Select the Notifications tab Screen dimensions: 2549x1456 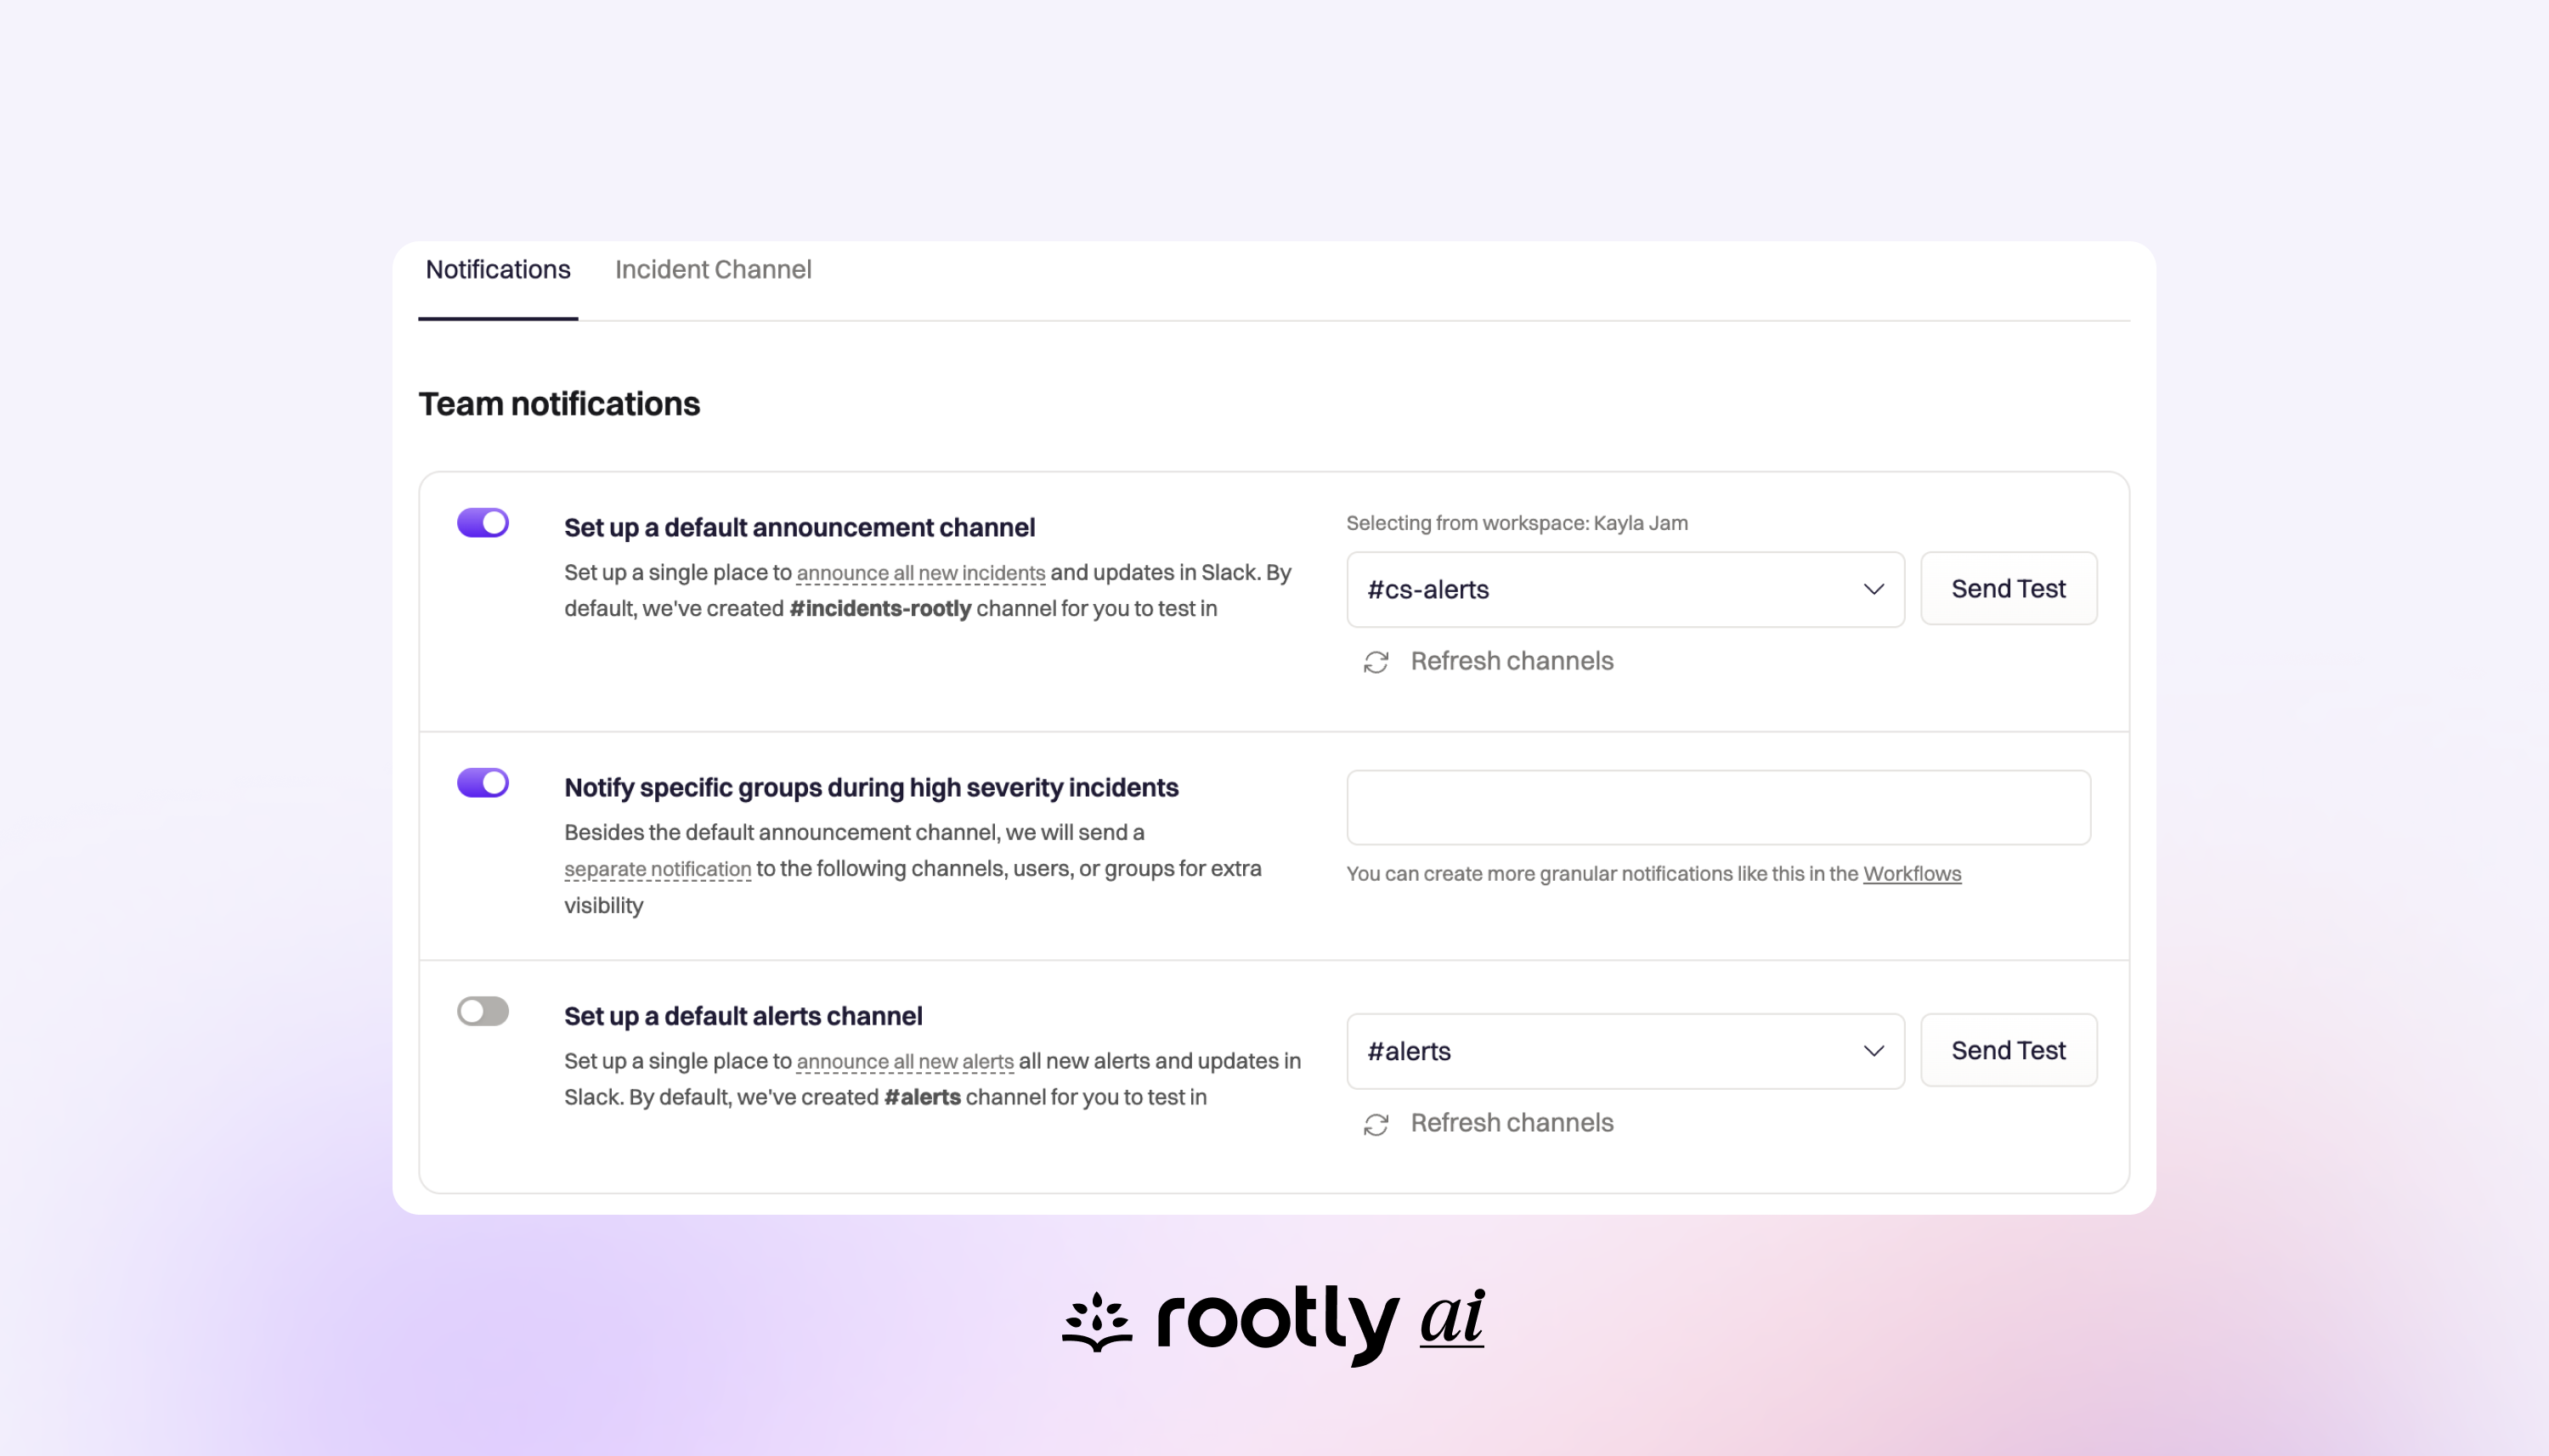(497, 269)
